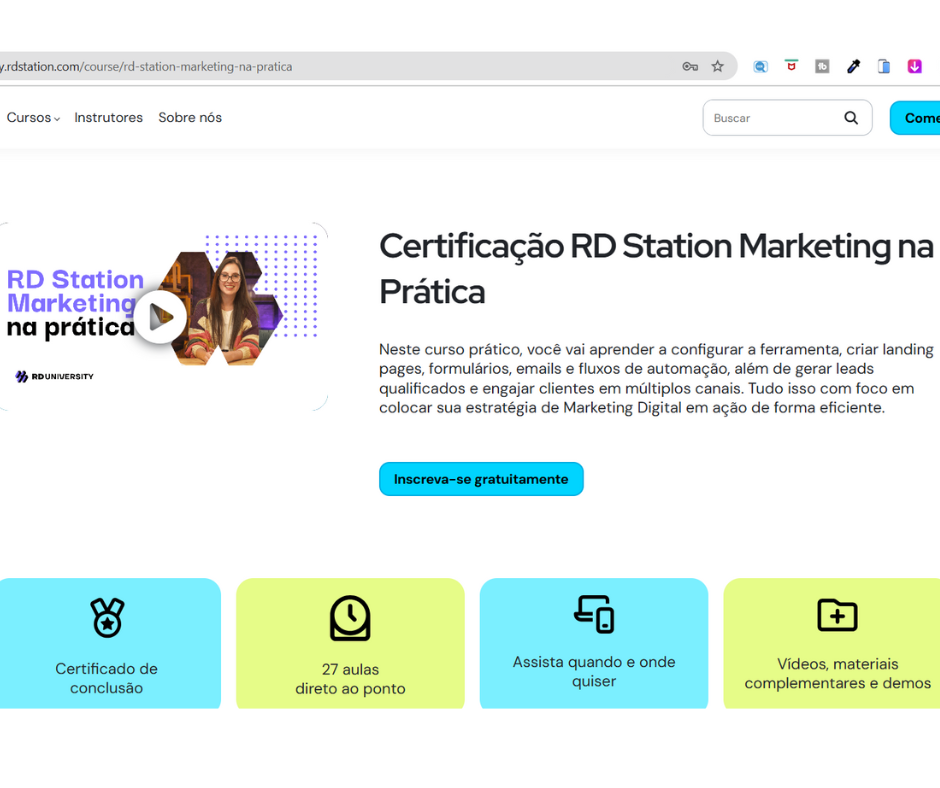Screen dimensions: 940x788
Task: Open the eyedropper color picker extension
Action: click(853, 67)
